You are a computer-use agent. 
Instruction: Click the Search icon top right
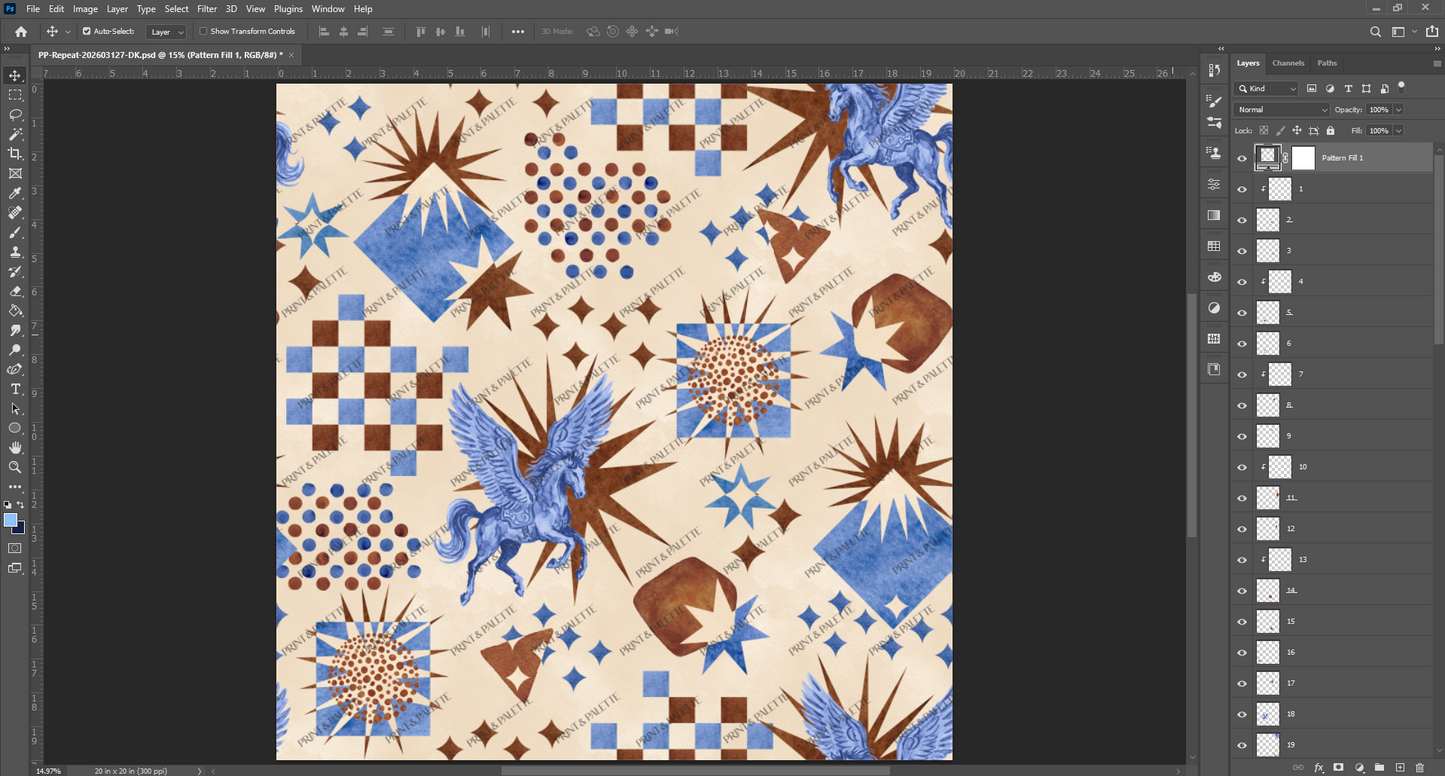coord(1375,32)
